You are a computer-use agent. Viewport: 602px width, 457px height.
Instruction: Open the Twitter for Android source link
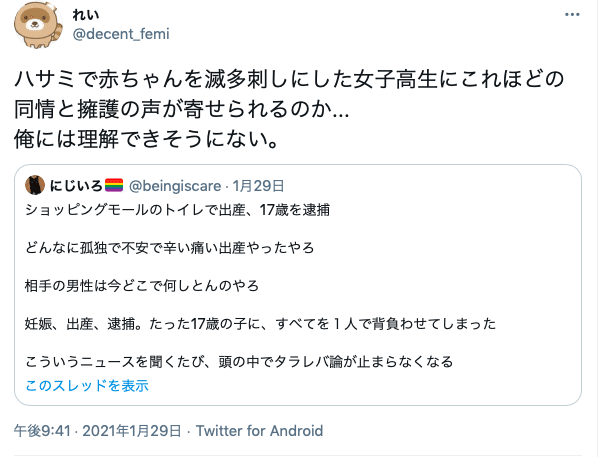260,431
